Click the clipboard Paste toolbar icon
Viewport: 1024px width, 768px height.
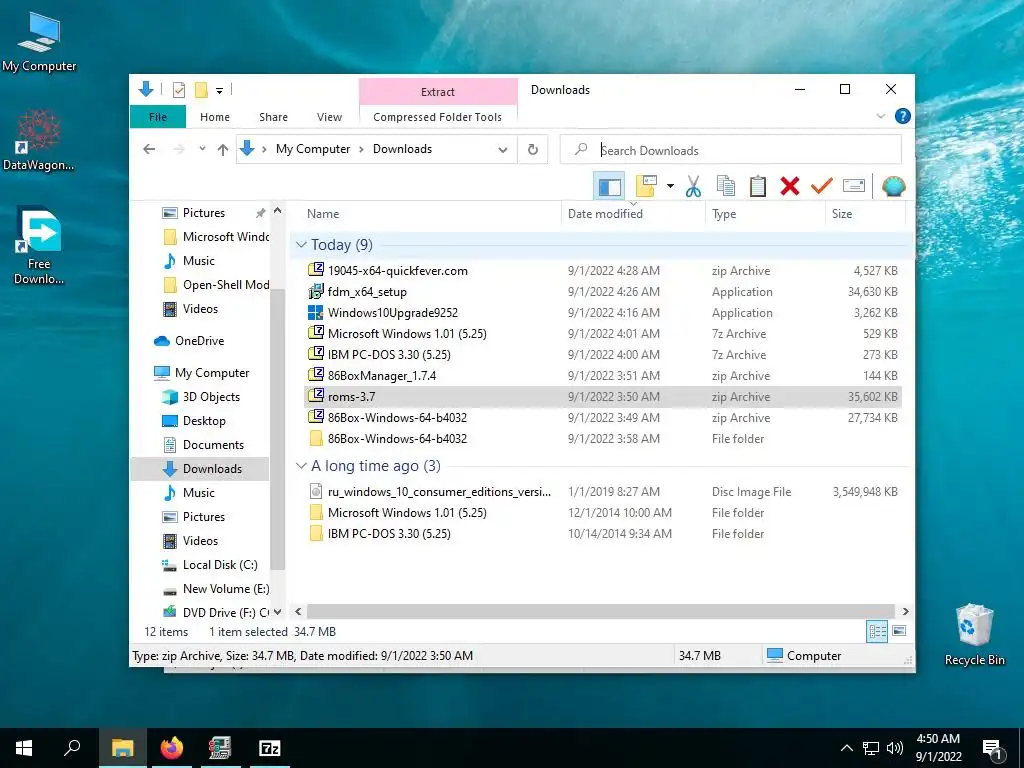(758, 187)
